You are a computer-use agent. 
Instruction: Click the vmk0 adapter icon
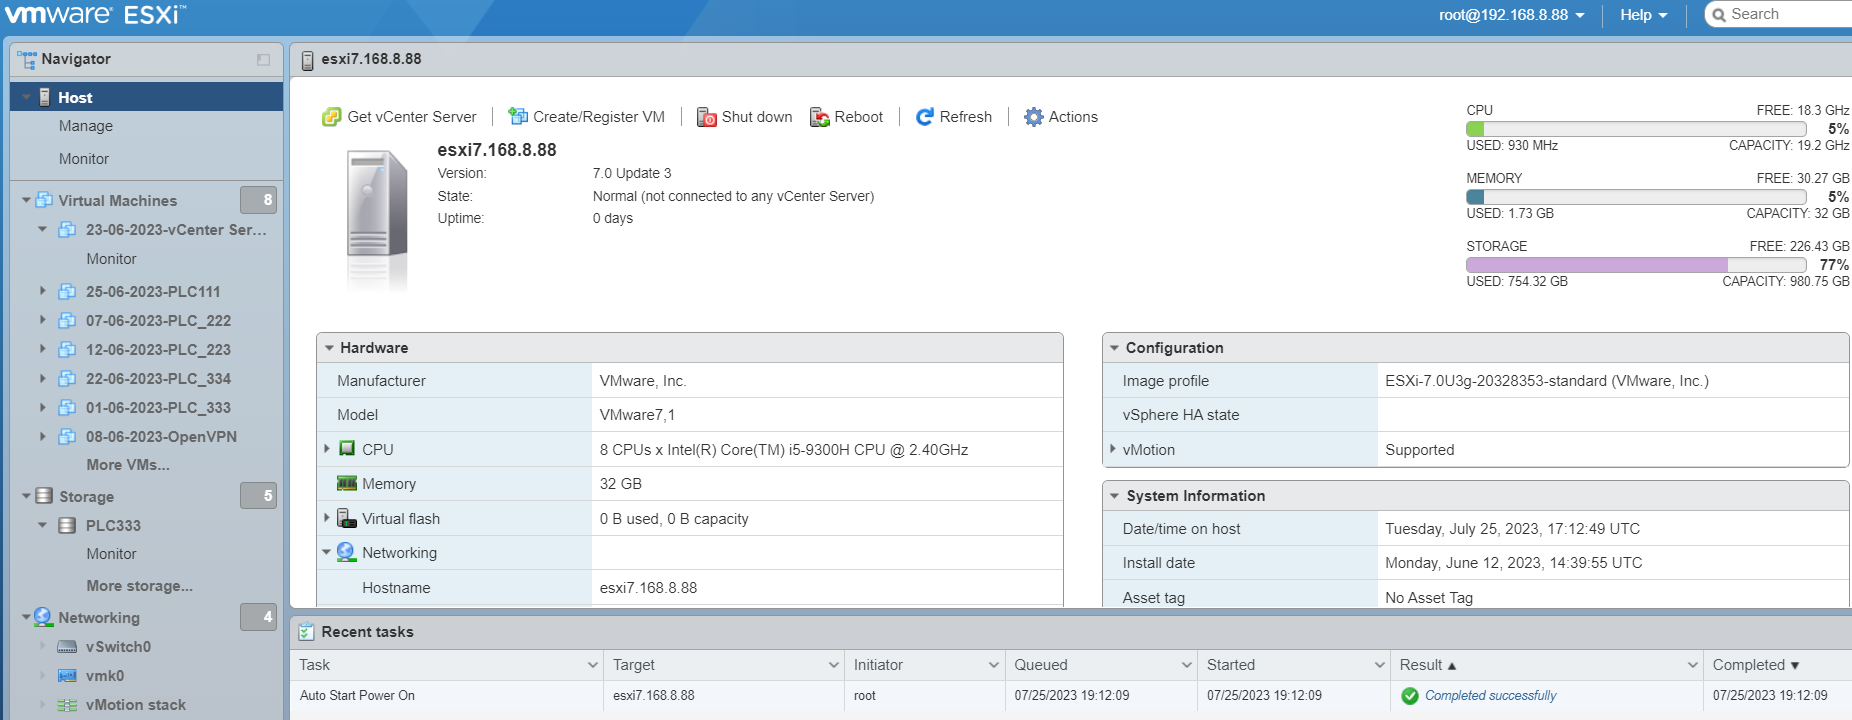[67, 676]
